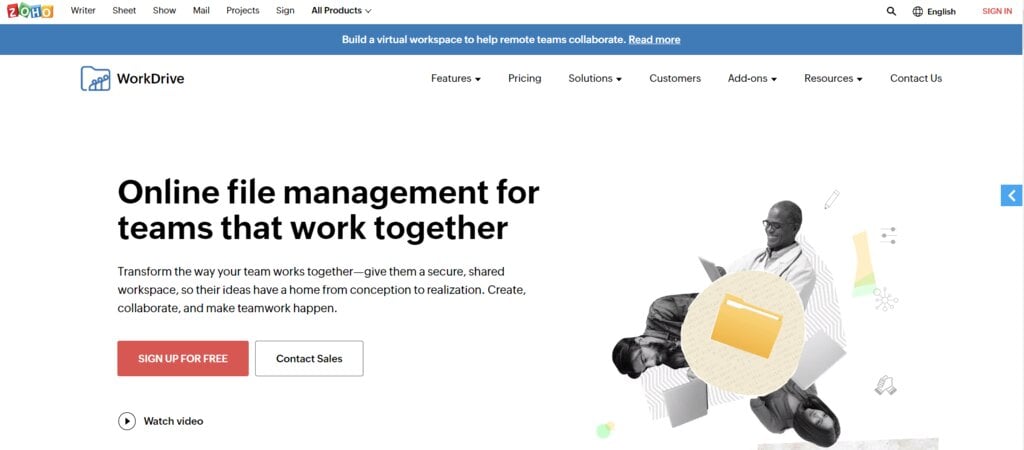Expand the All Products dropdown
This screenshot has height=450, width=1024.
click(x=342, y=10)
